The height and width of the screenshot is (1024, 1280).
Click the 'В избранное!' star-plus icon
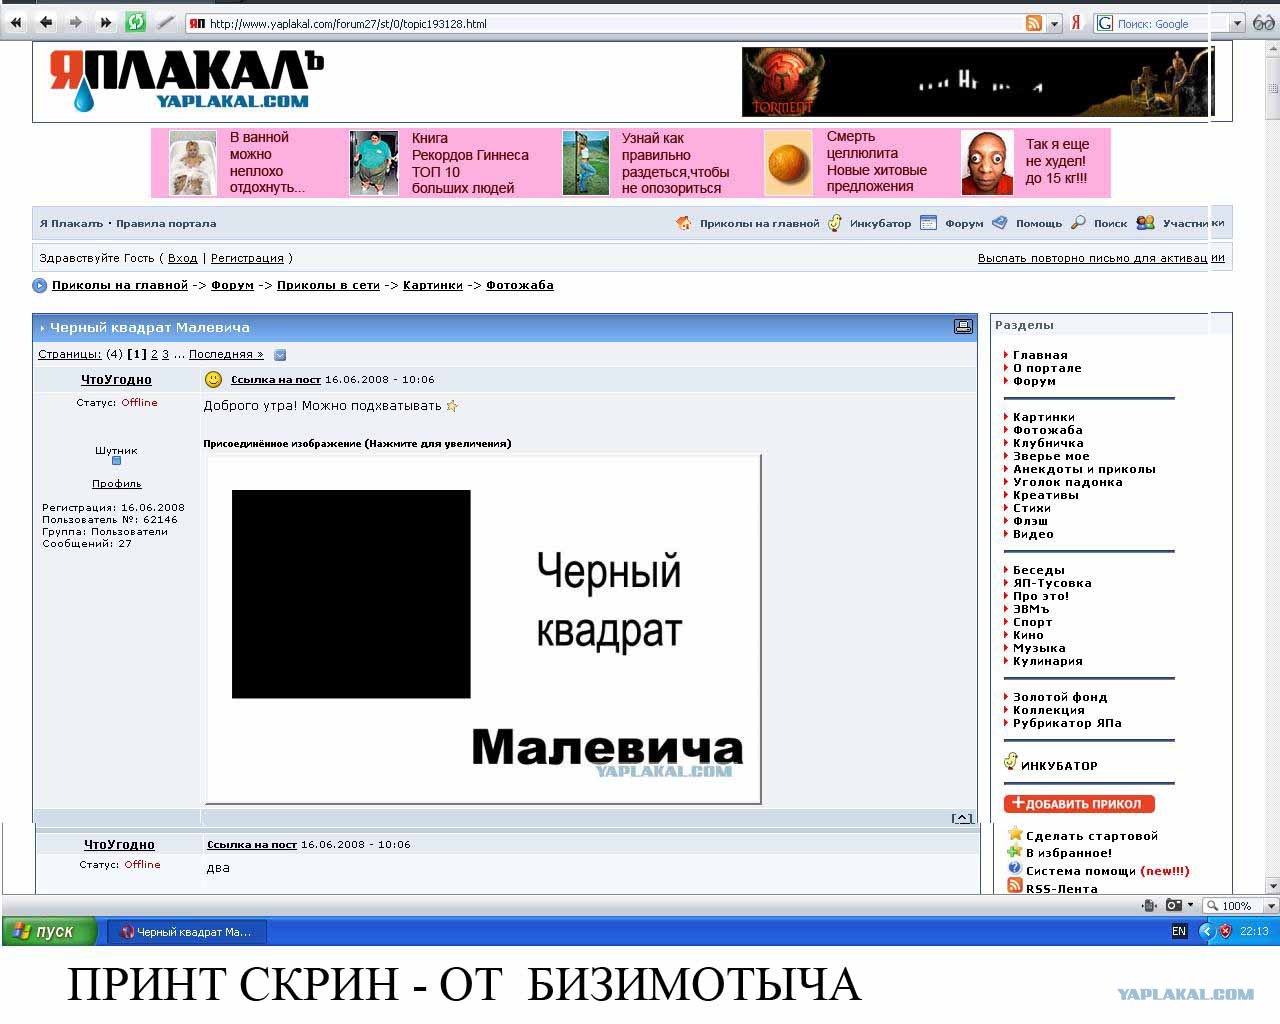[x=1015, y=851]
